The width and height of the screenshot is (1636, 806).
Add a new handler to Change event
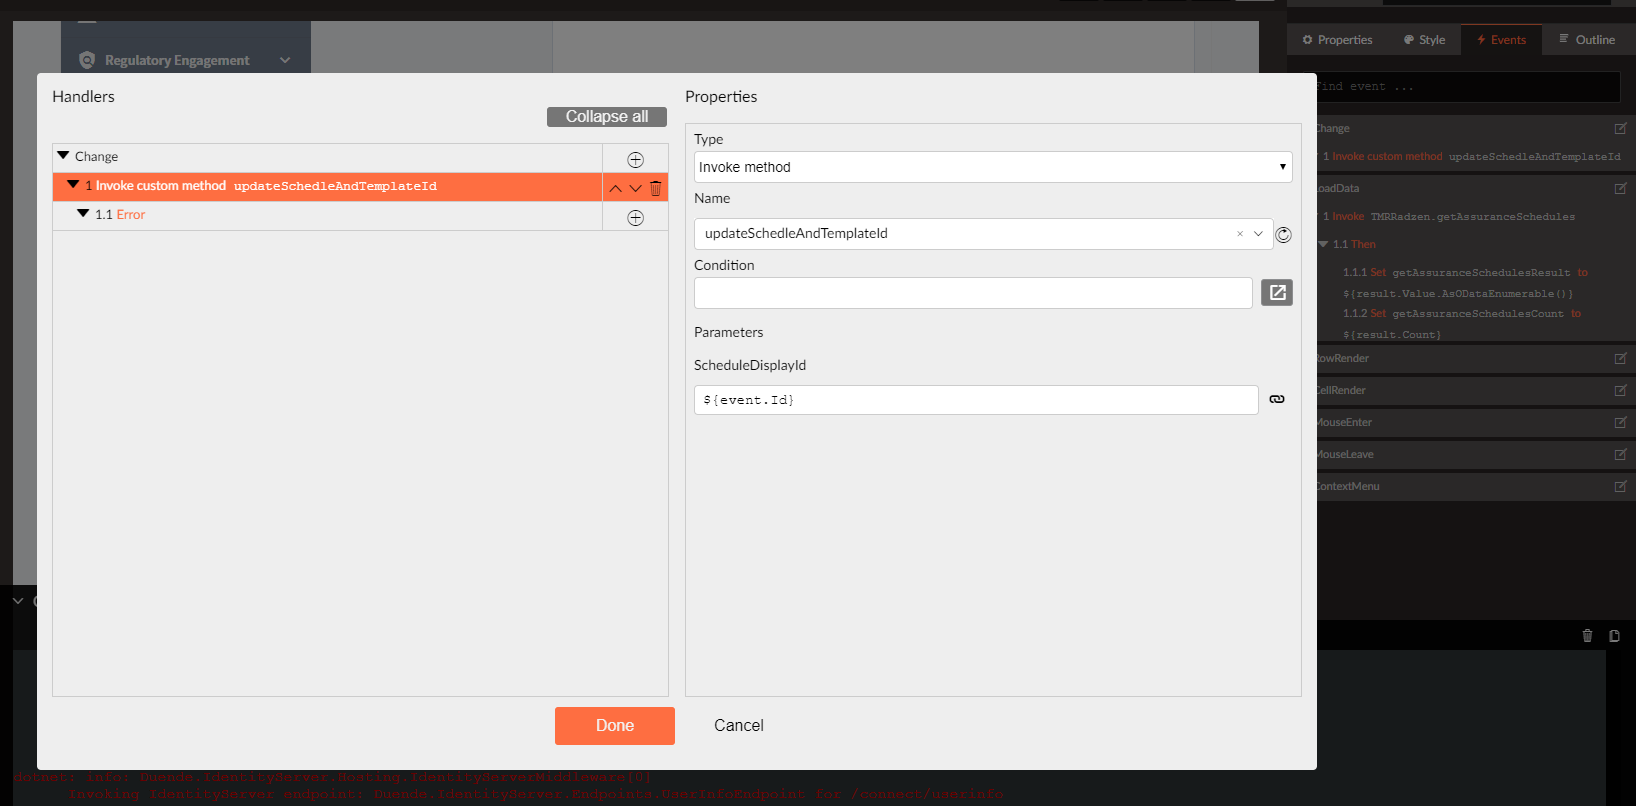pos(635,160)
